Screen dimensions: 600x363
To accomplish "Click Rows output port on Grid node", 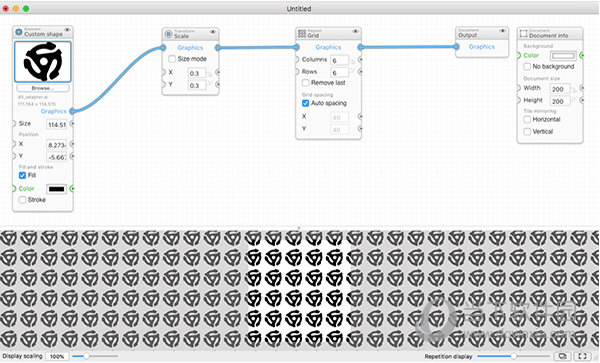I will [360, 72].
